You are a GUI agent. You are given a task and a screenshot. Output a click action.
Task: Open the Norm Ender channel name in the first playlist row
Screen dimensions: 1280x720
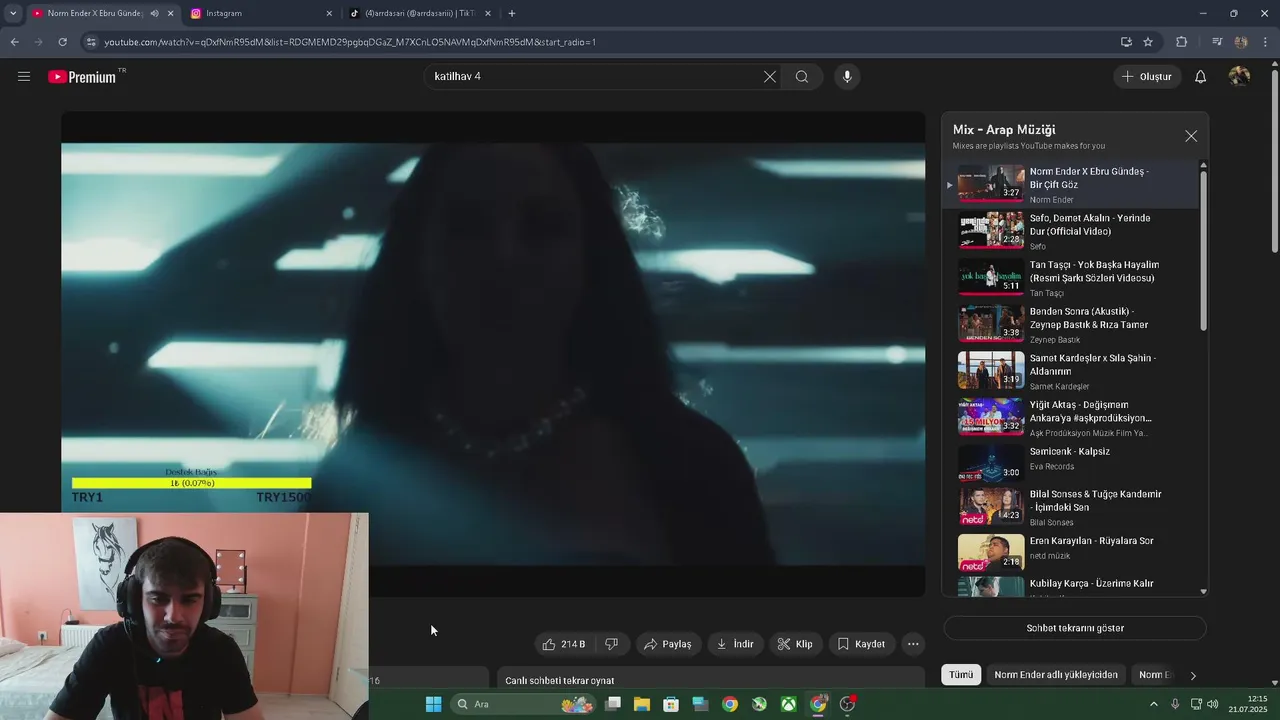coord(1051,200)
